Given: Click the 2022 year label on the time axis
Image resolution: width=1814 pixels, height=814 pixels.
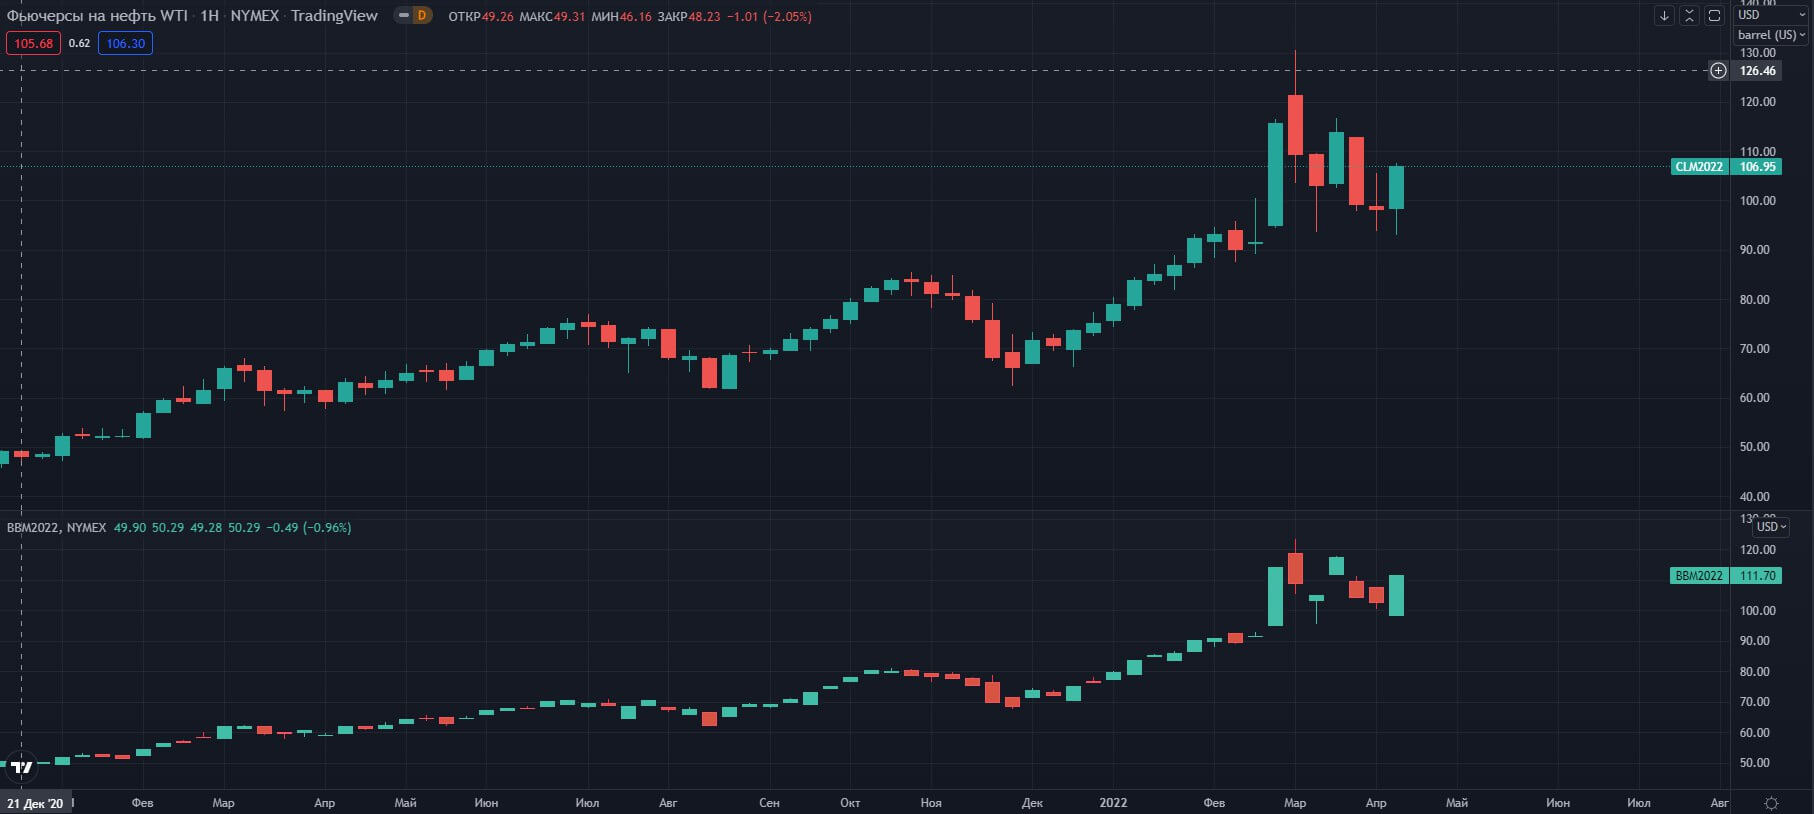Looking at the screenshot, I should pos(1113,803).
